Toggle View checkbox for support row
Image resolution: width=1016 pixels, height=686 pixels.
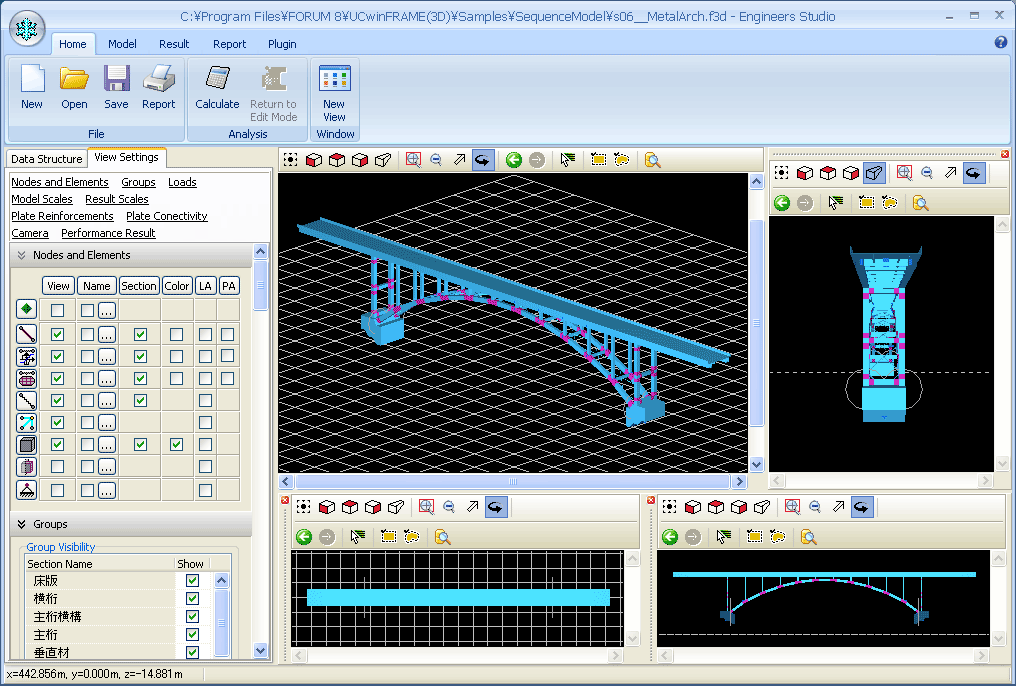point(58,490)
